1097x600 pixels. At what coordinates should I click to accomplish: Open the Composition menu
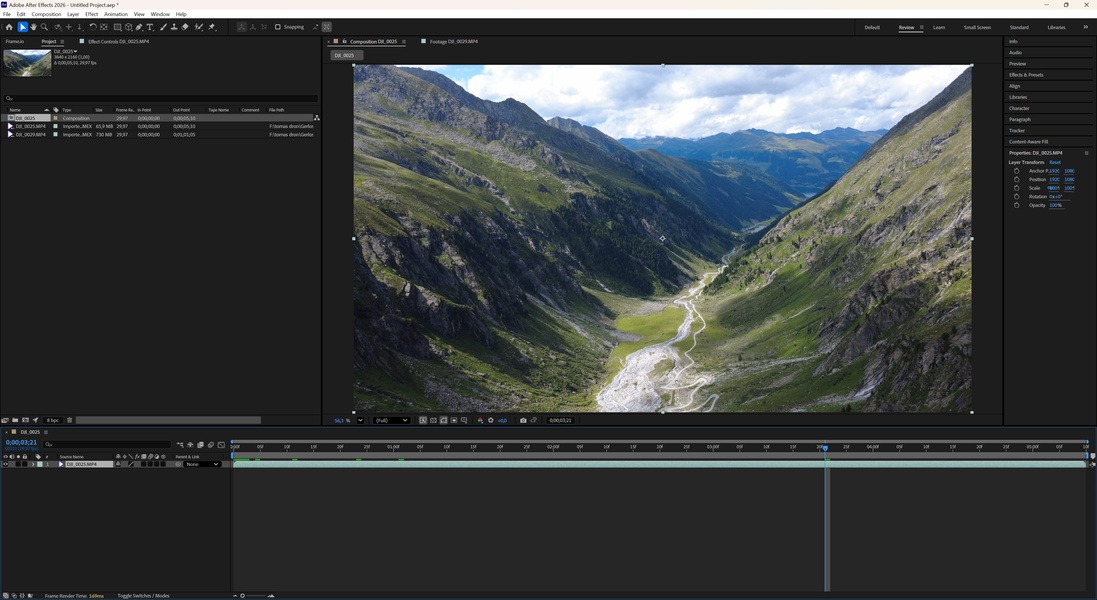click(46, 14)
